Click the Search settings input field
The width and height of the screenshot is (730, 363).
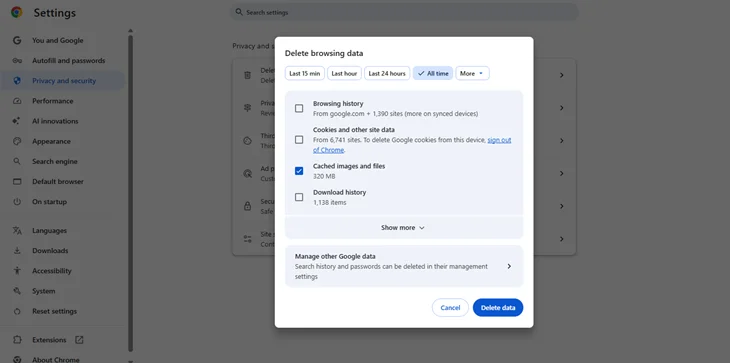coord(404,12)
